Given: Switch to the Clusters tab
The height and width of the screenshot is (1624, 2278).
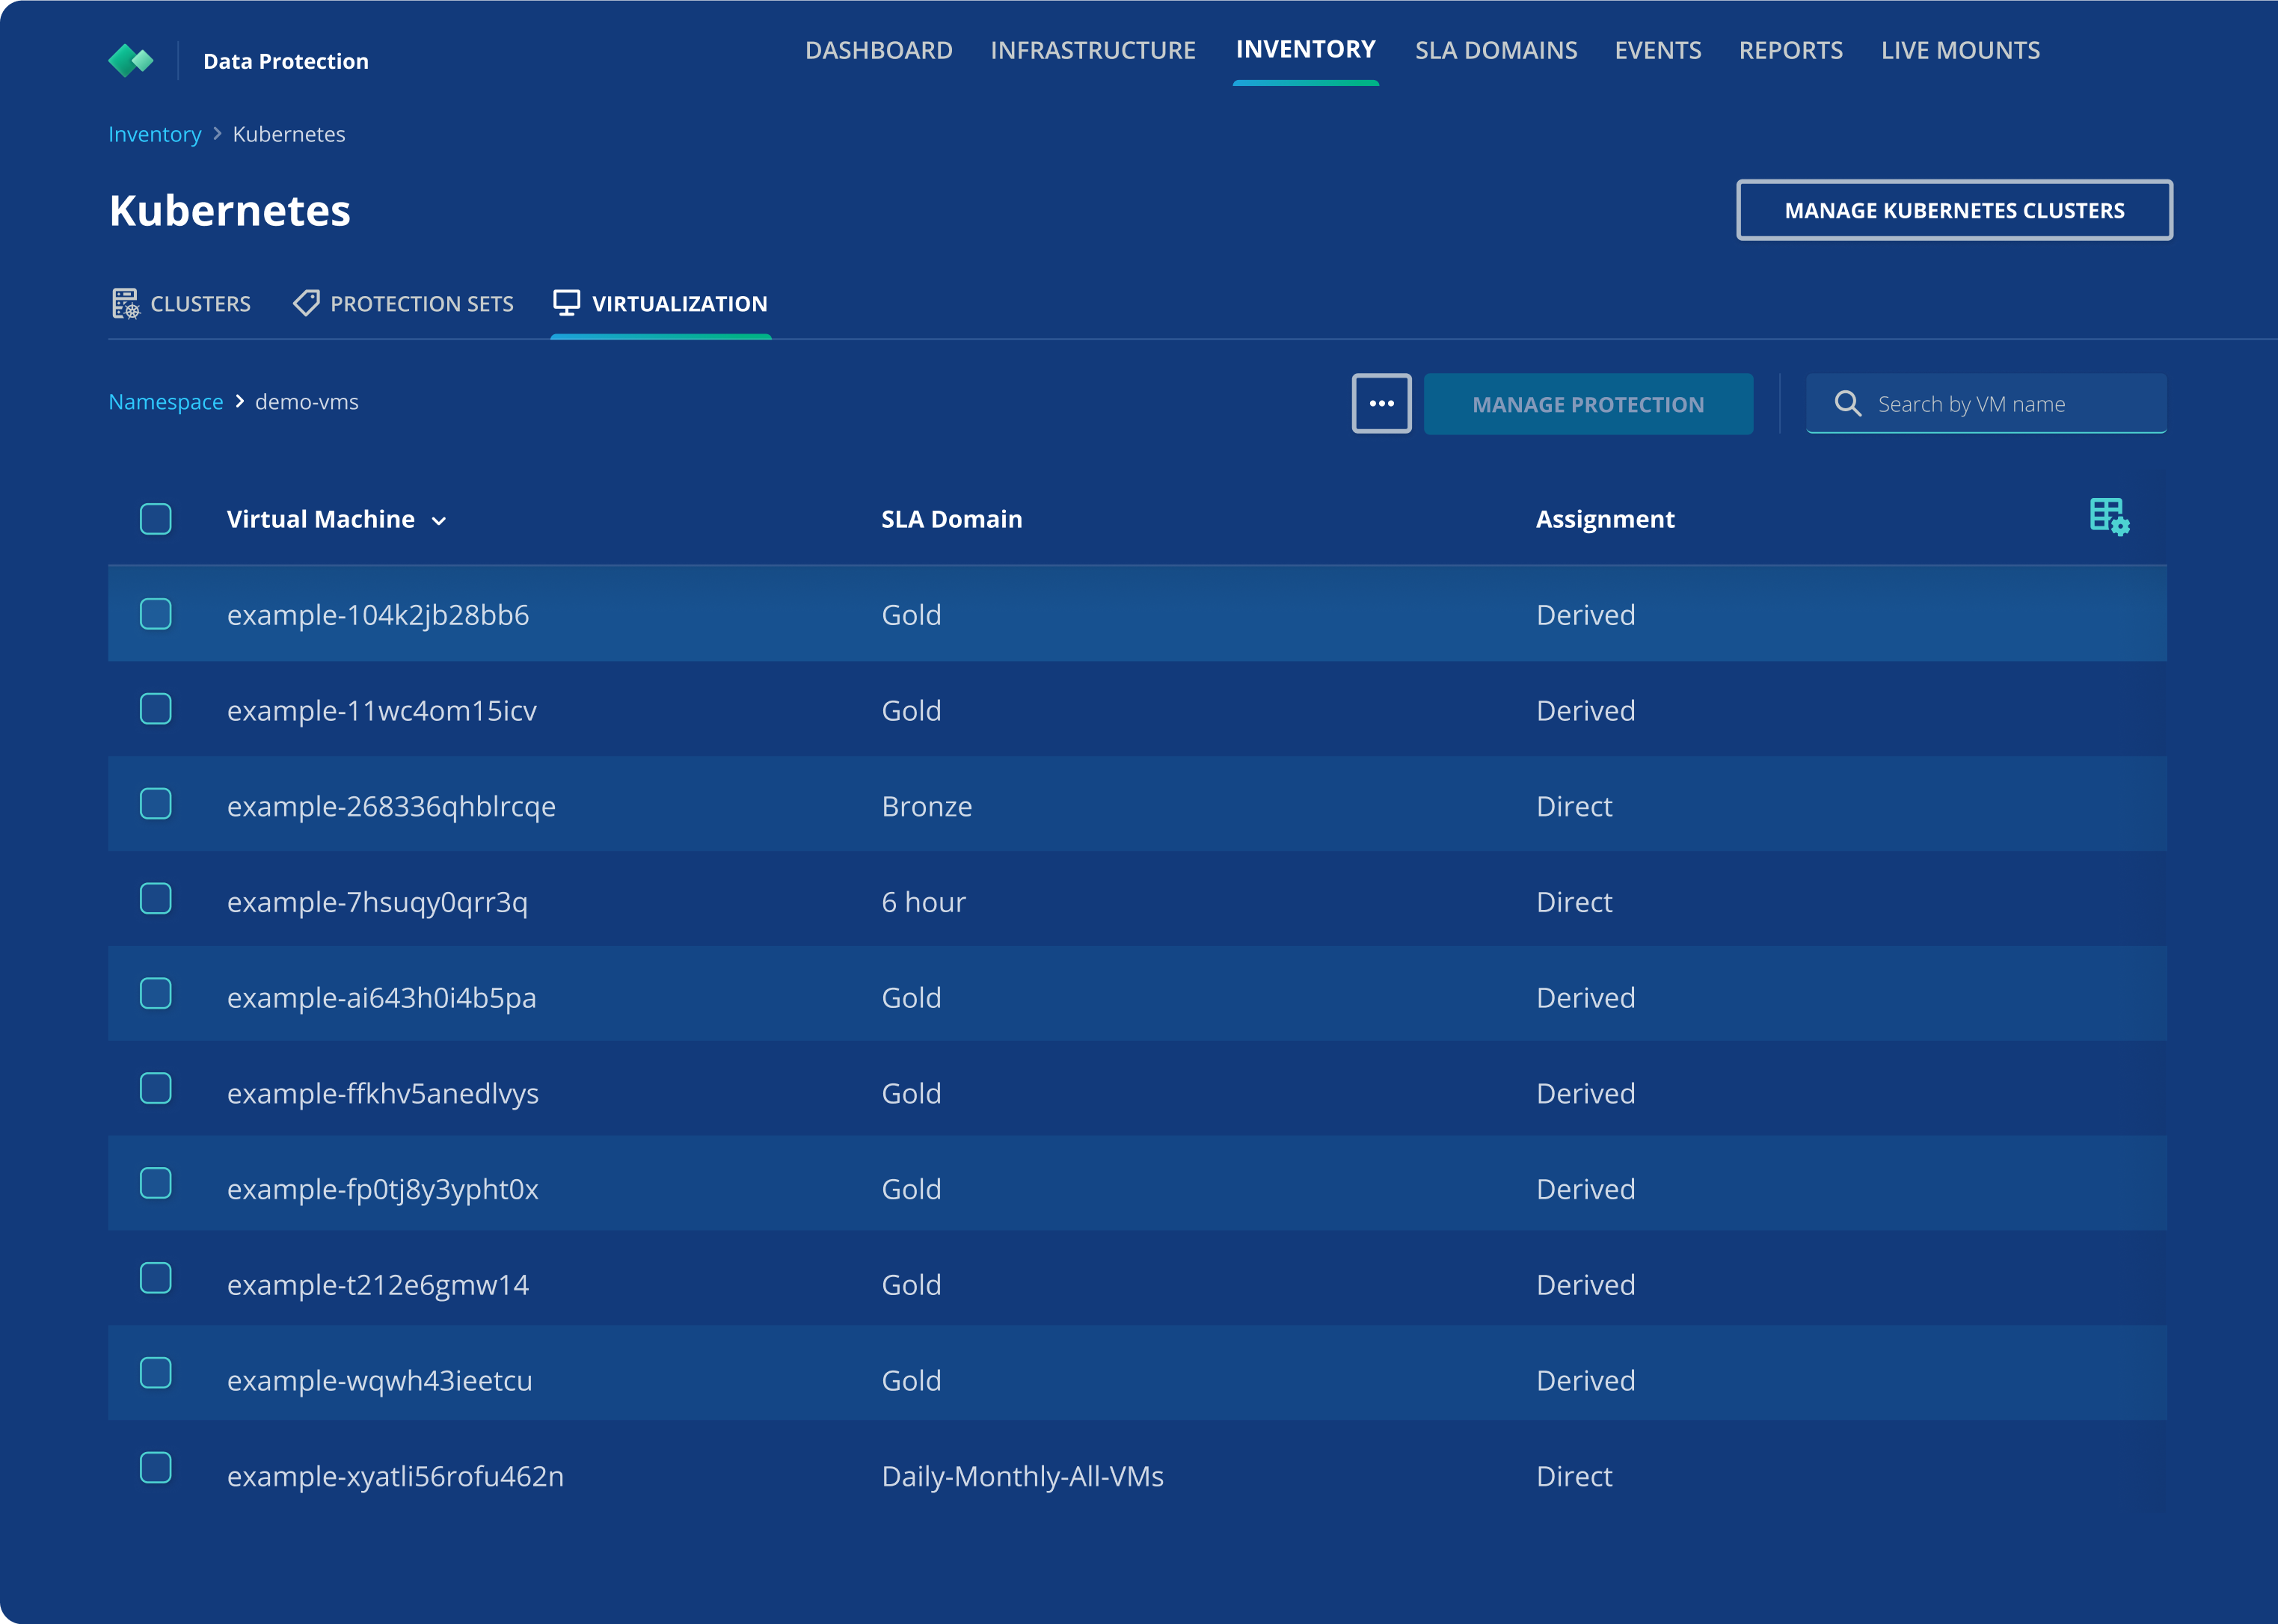Looking at the screenshot, I should (181, 304).
